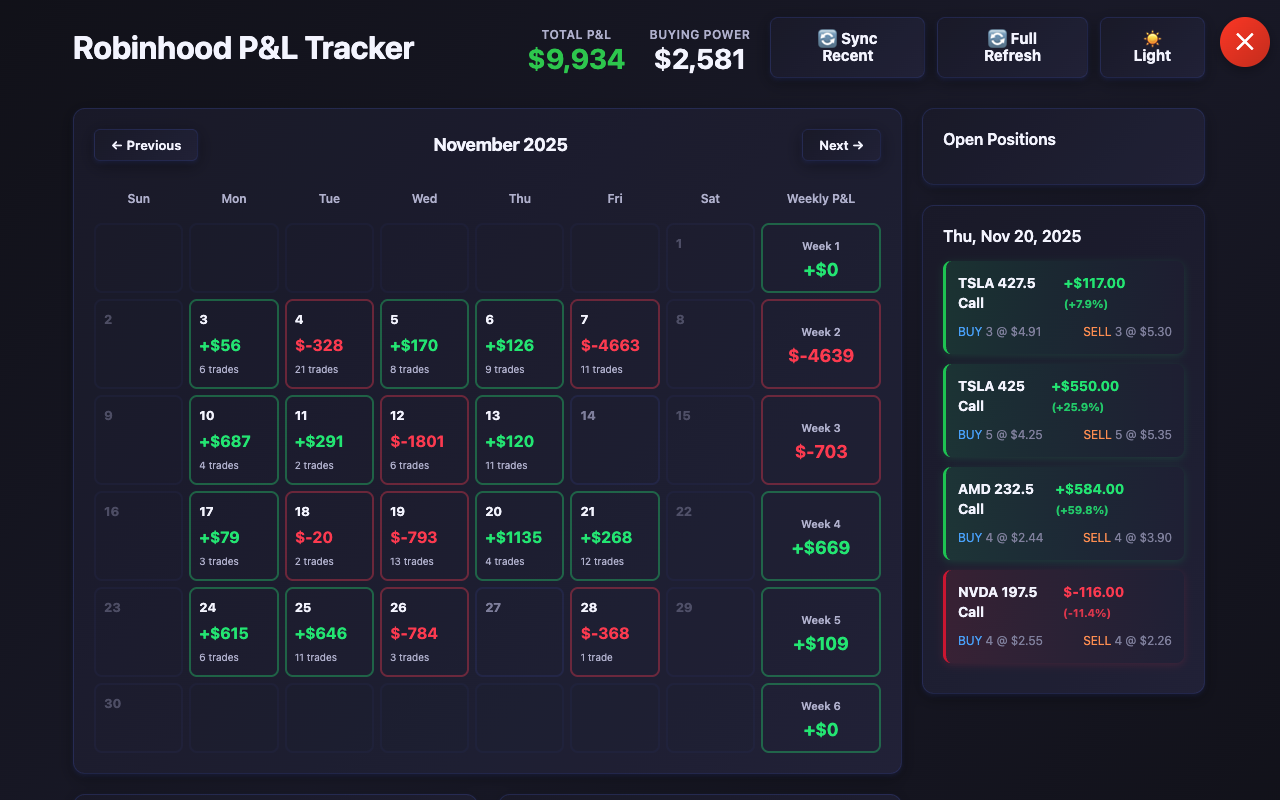Select November 5 day with +$170
Screen dimensions: 1280x800
424,344
